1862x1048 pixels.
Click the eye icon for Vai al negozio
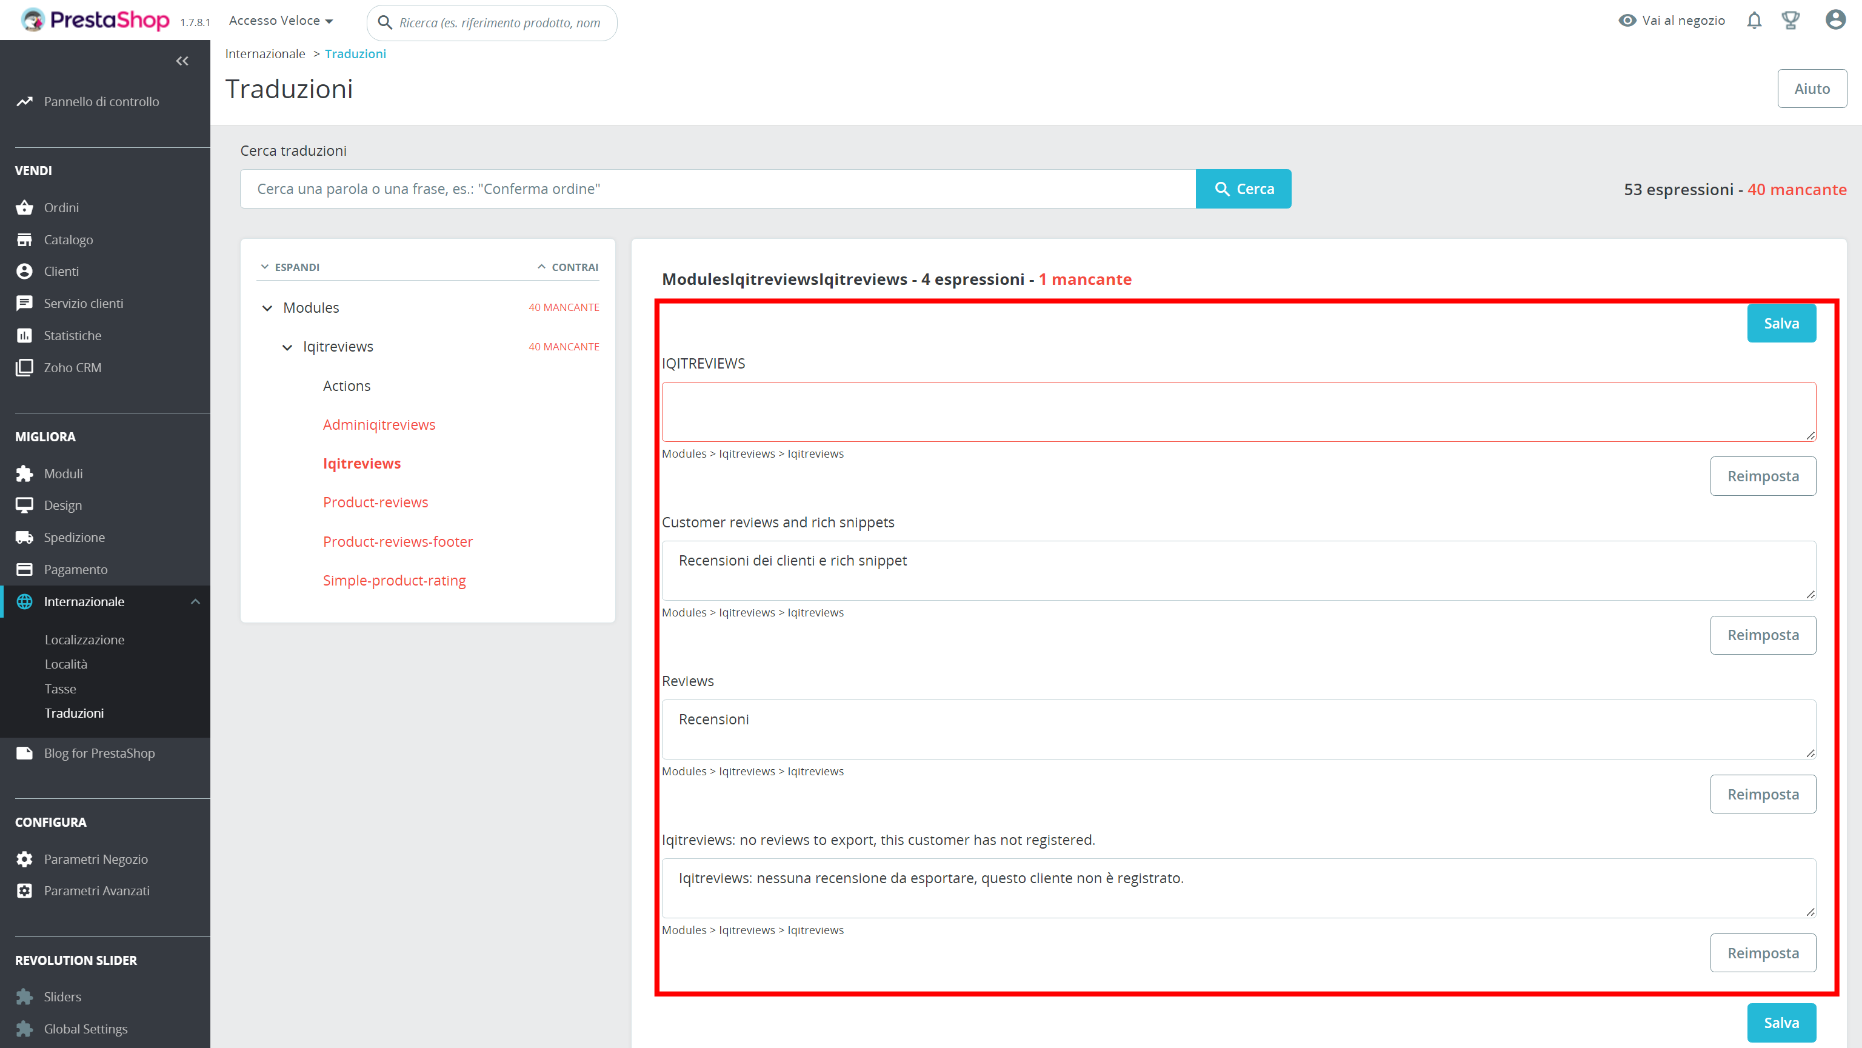[x=1627, y=20]
